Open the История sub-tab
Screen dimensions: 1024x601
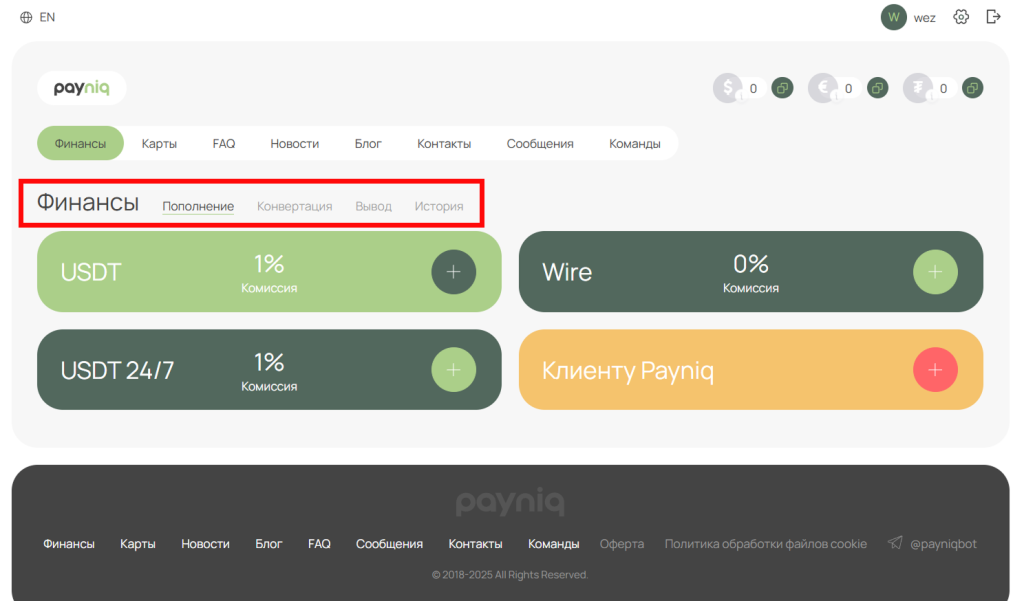tap(439, 206)
